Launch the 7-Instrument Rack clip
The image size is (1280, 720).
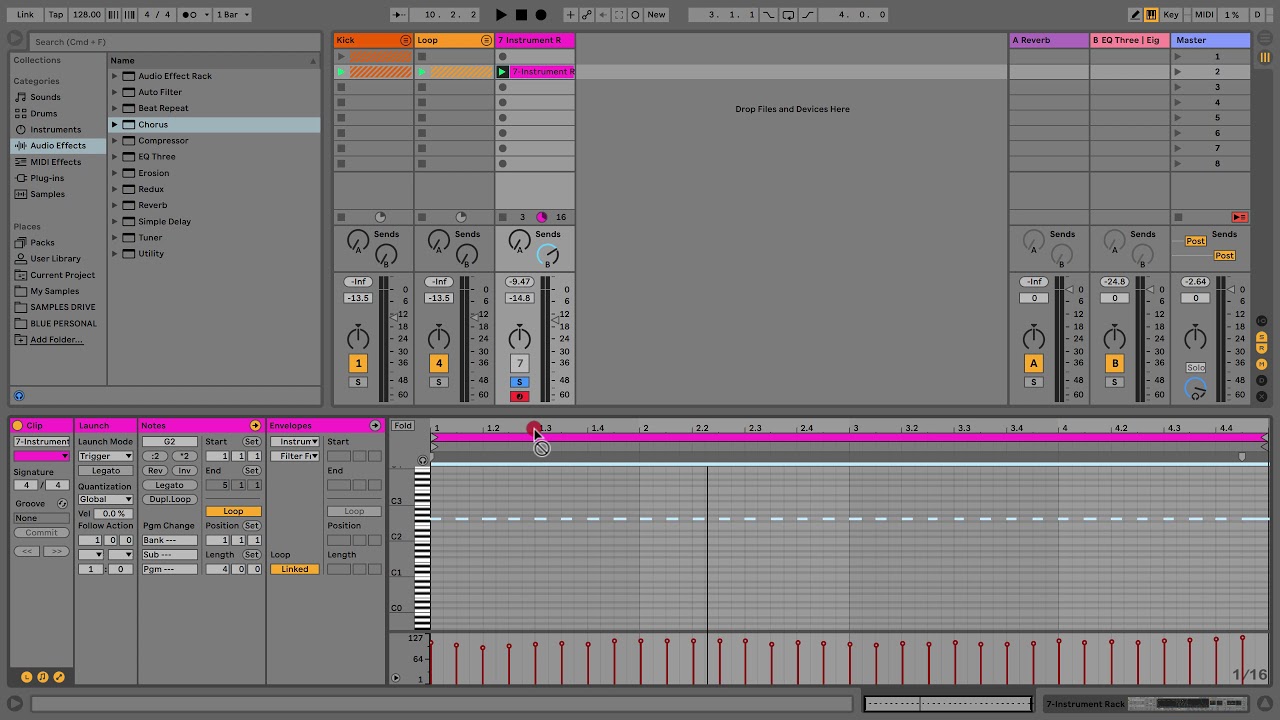(503, 72)
